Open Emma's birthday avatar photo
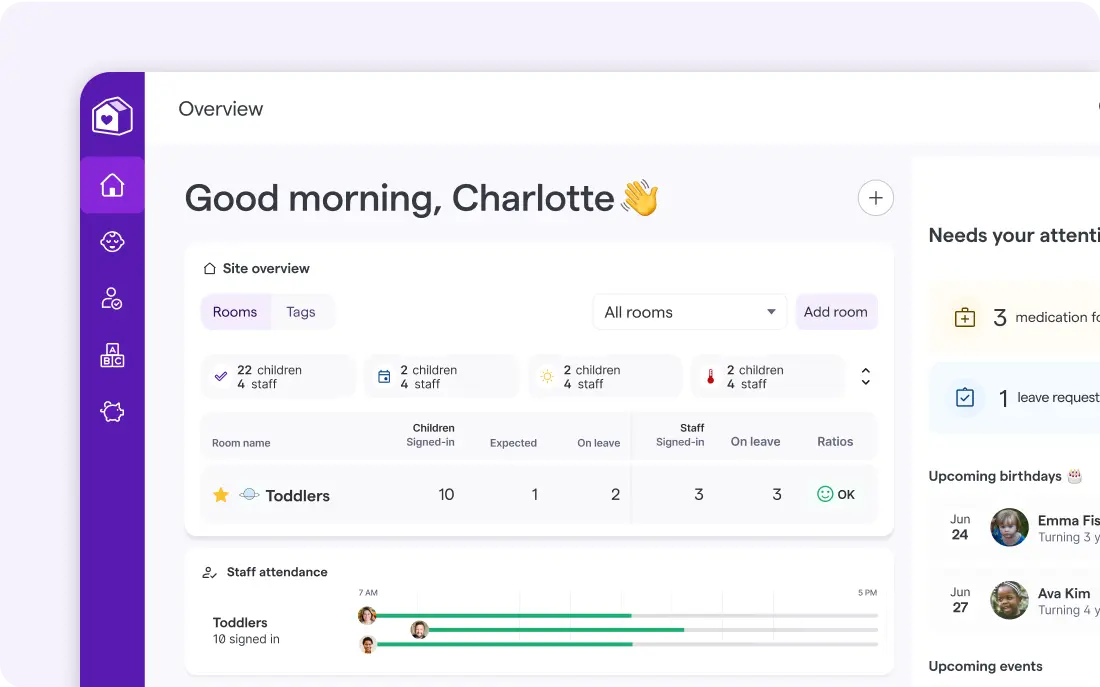1100x687 pixels. 1010,528
